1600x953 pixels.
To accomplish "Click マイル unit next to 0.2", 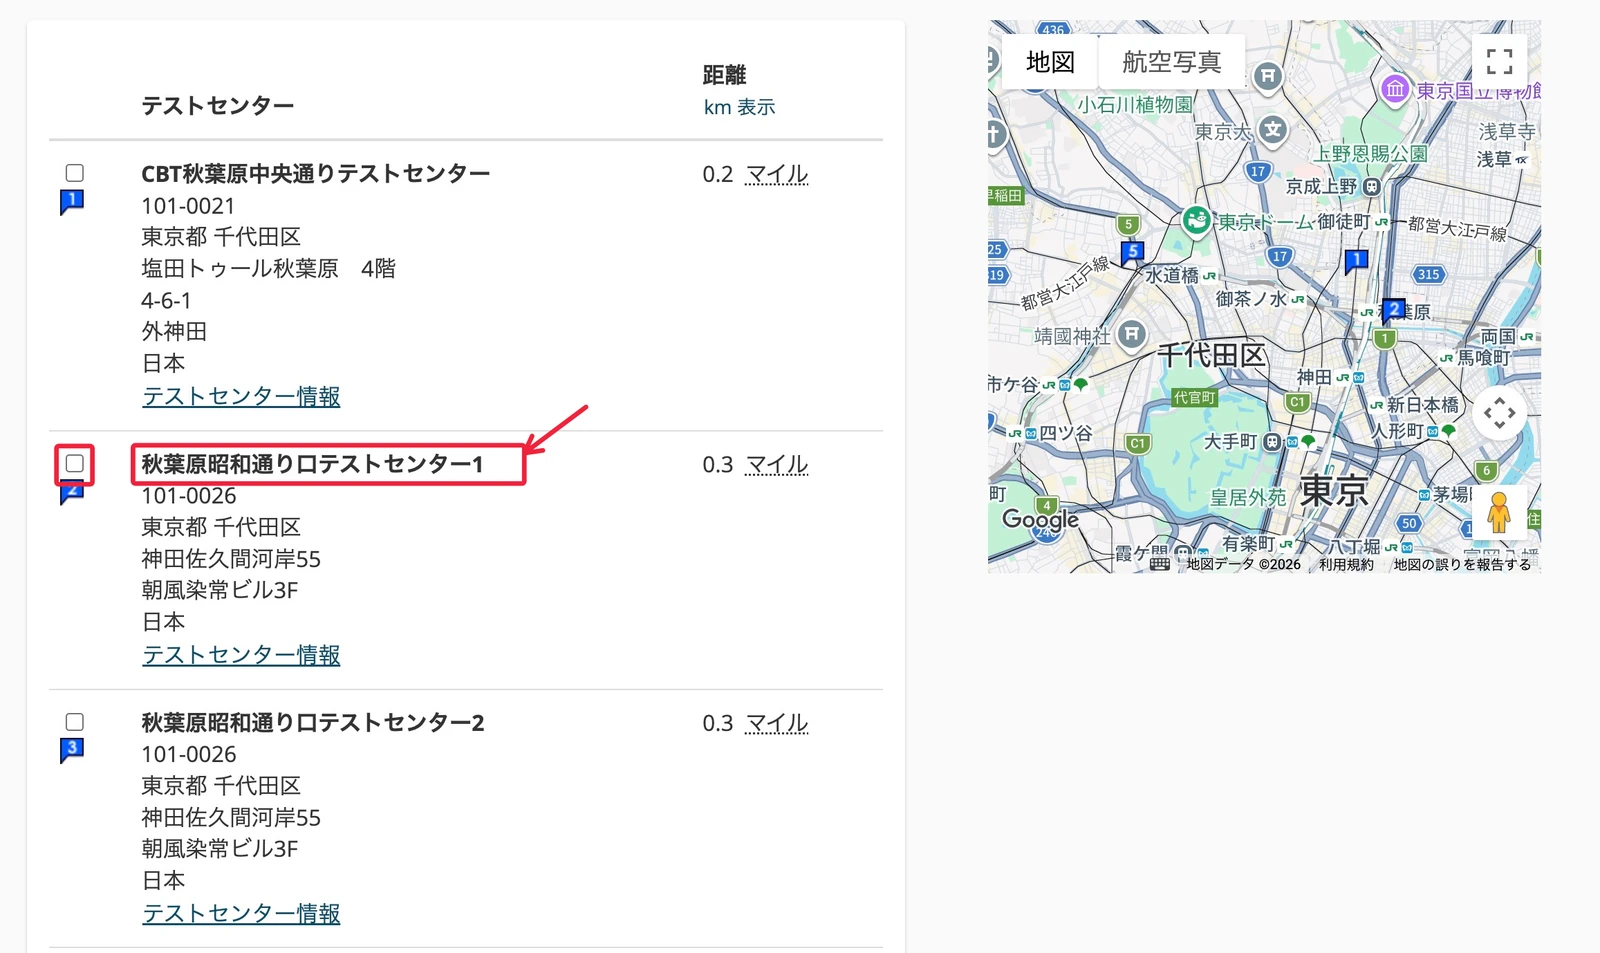I will 777,175.
